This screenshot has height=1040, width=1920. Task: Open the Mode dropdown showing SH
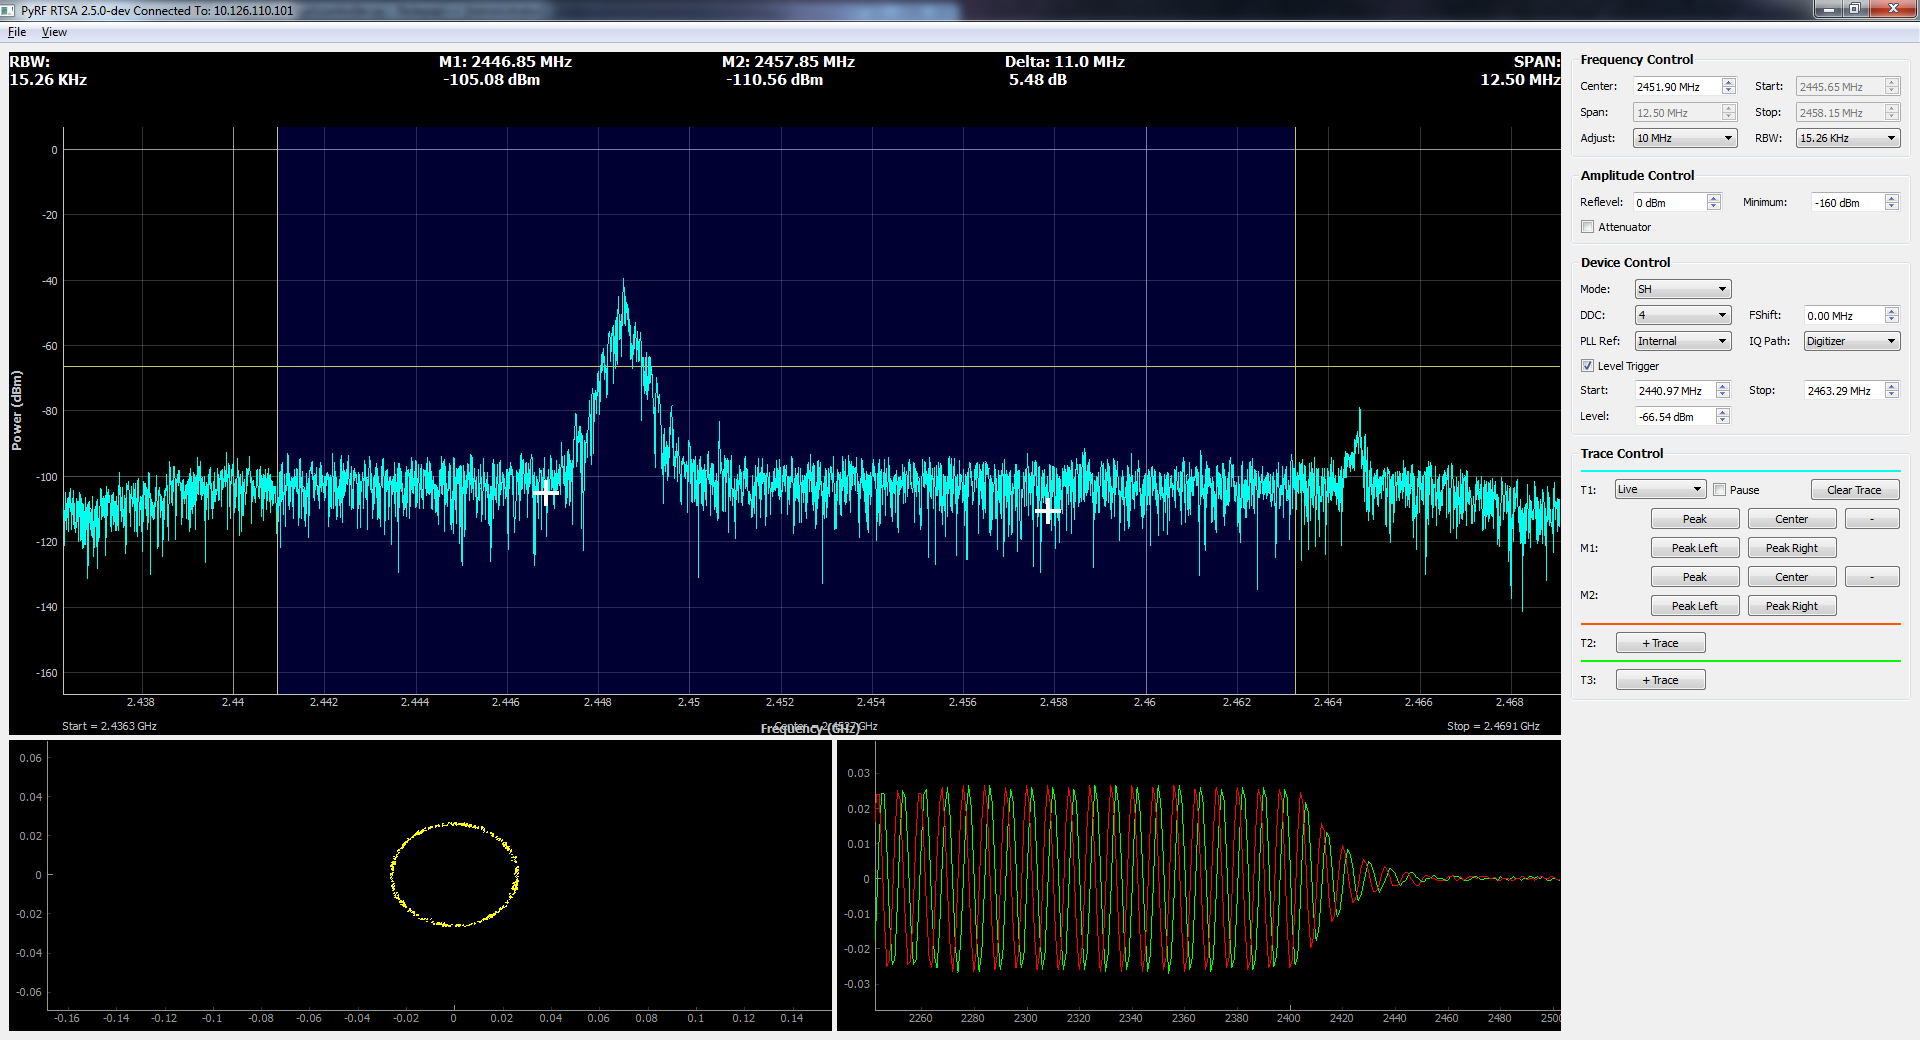pos(1681,288)
